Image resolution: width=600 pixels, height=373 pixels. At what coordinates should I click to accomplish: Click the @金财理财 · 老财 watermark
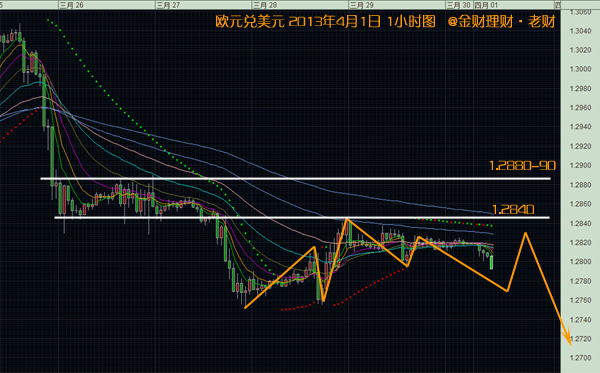pos(501,21)
